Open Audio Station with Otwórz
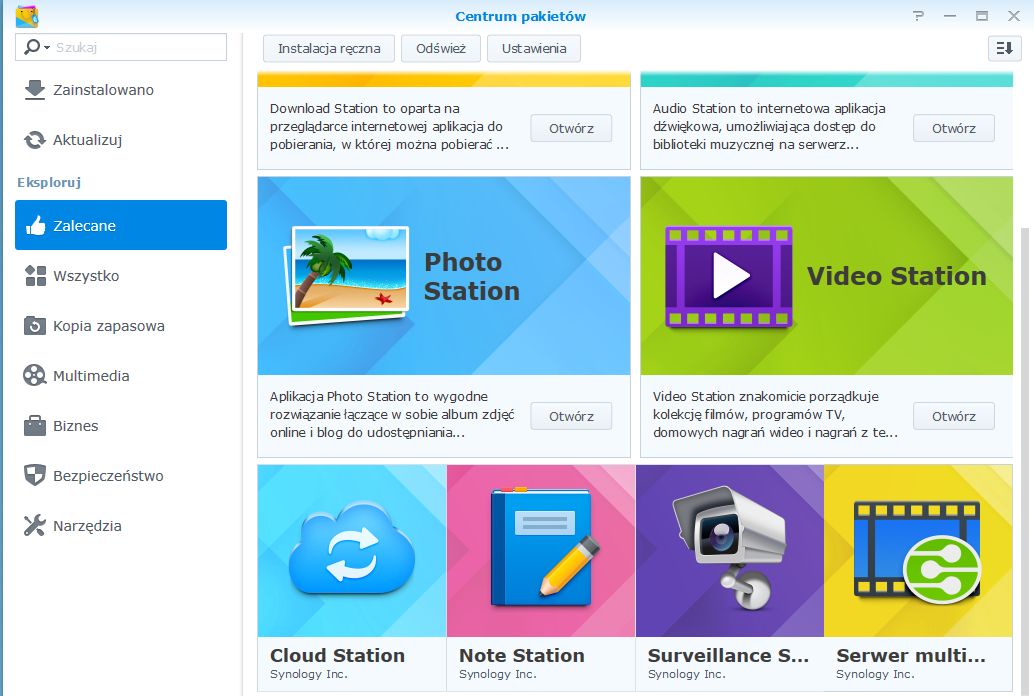 (x=954, y=129)
